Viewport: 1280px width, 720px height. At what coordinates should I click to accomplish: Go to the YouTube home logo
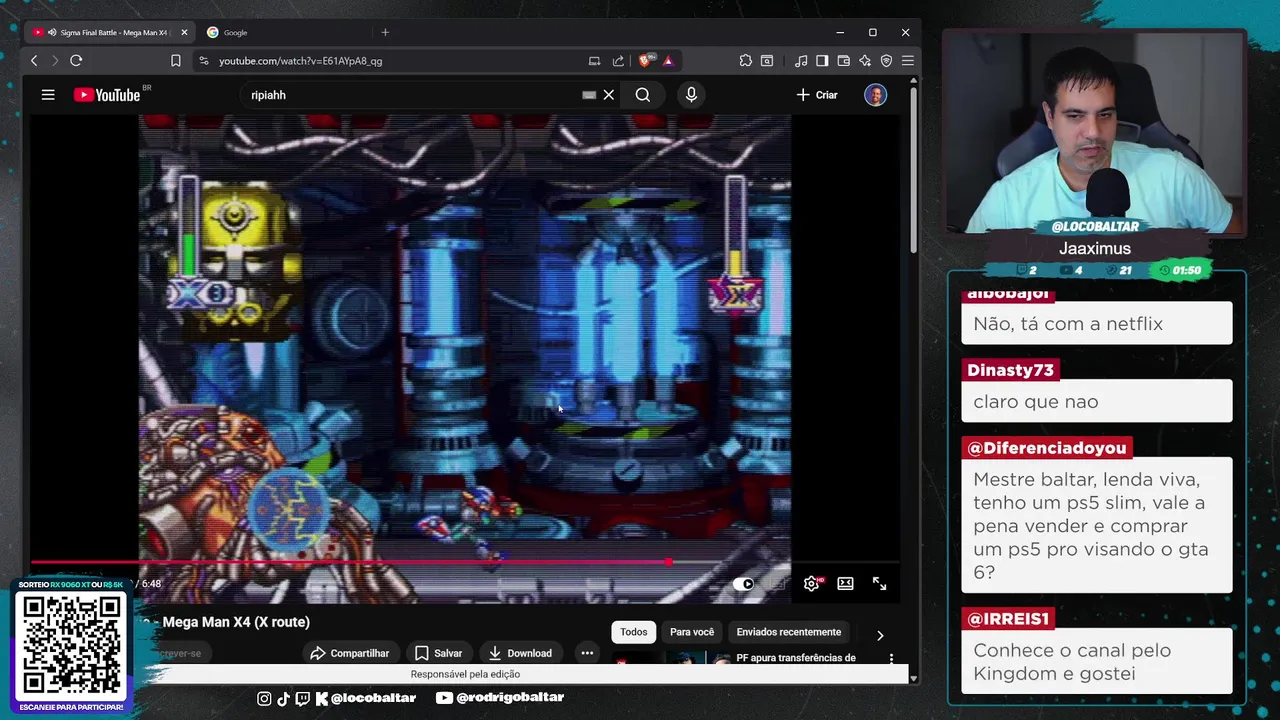106,95
